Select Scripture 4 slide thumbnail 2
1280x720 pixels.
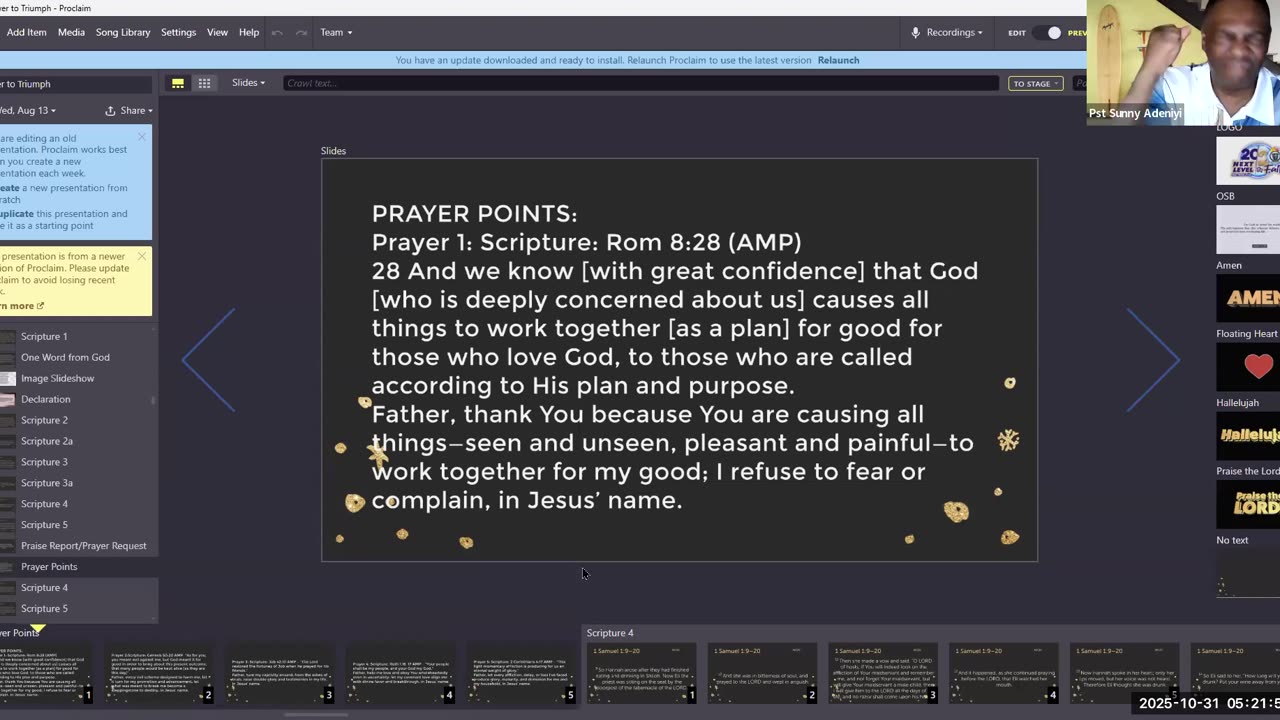(x=762, y=673)
